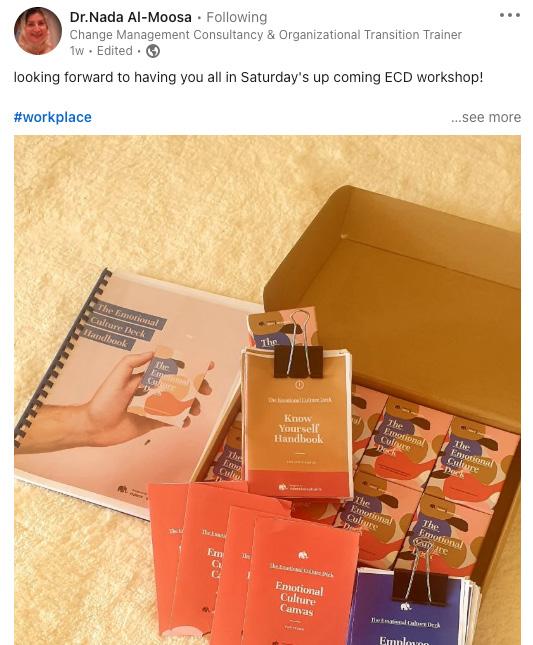The width and height of the screenshot is (533, 645).
Task: Click the 1w Edited timestamp
Action: [x=101, y=51]
